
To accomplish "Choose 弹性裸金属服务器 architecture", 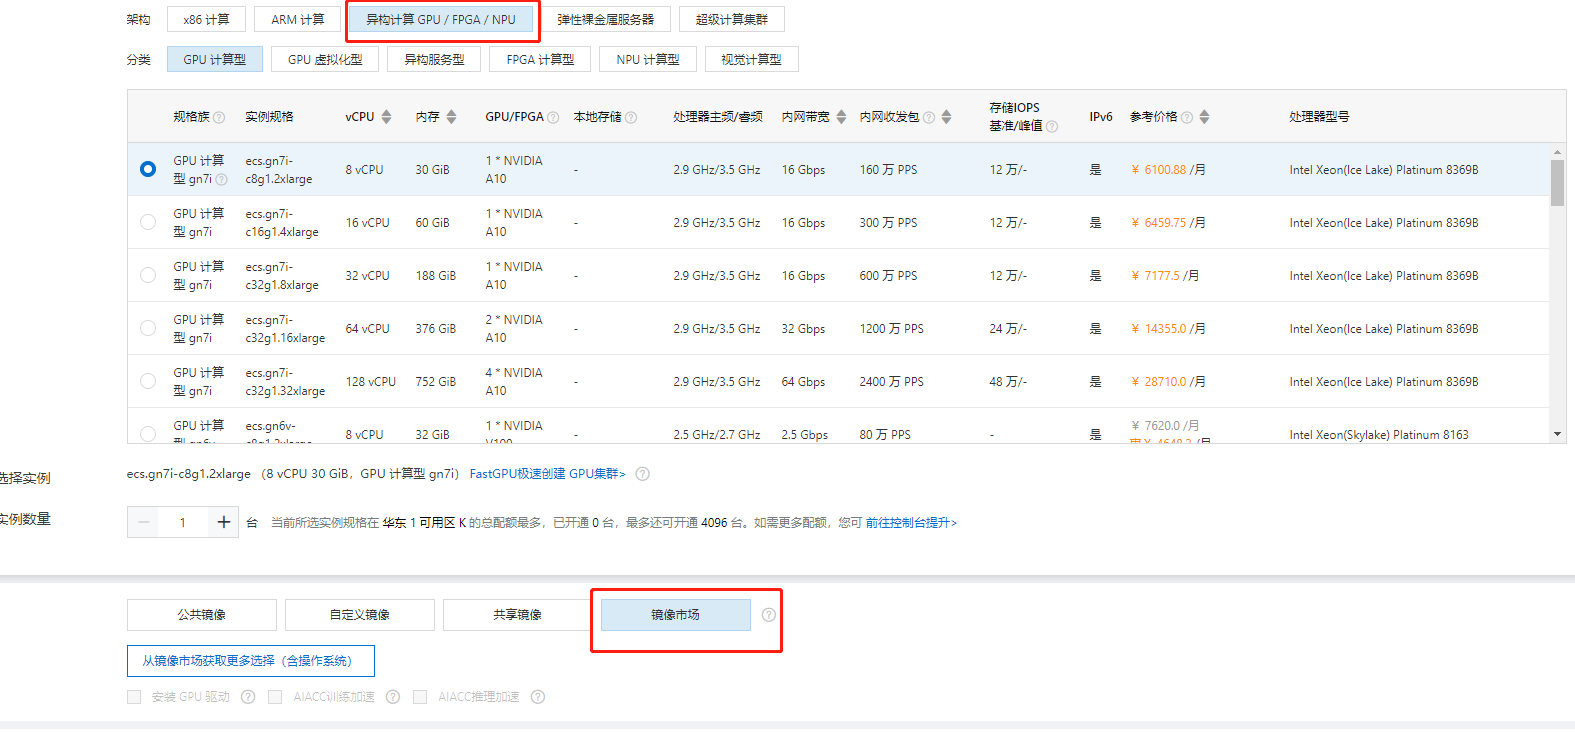I will tap(606, 19).
